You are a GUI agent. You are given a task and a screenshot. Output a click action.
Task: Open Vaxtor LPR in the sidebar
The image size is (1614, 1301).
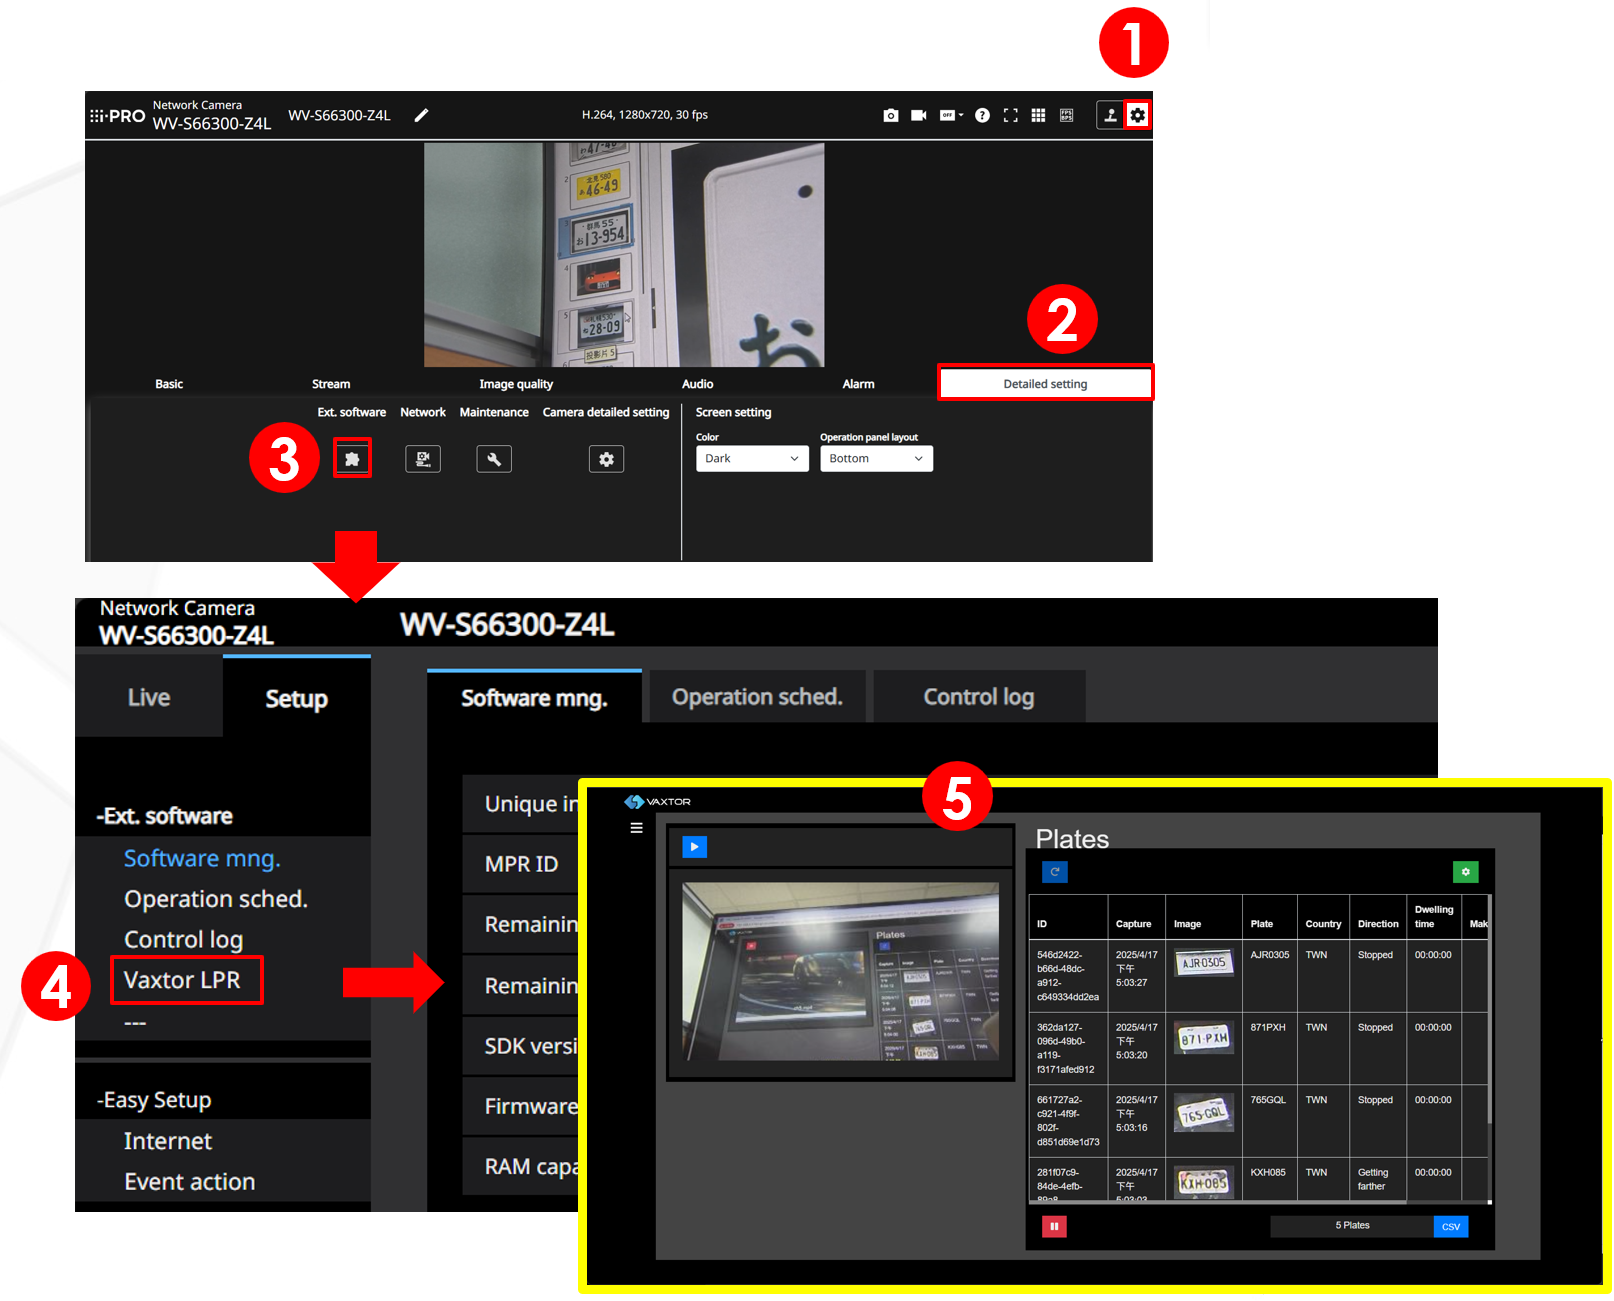click(x=183, y=980)
